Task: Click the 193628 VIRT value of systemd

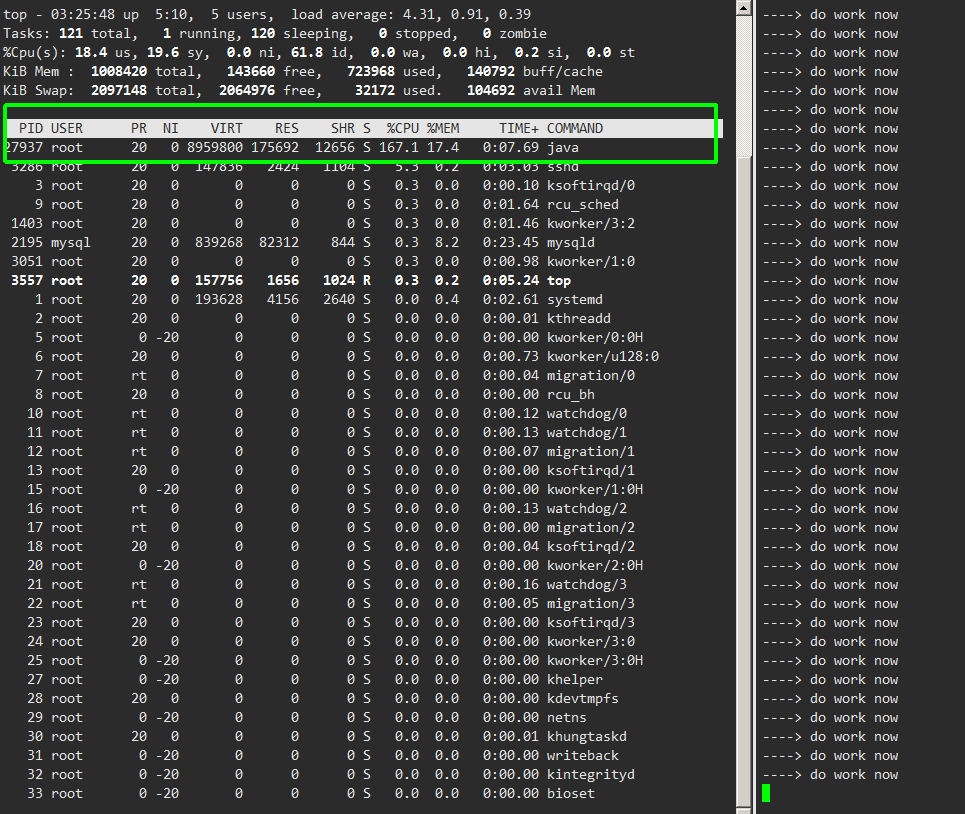Action: tap(218, 300)
